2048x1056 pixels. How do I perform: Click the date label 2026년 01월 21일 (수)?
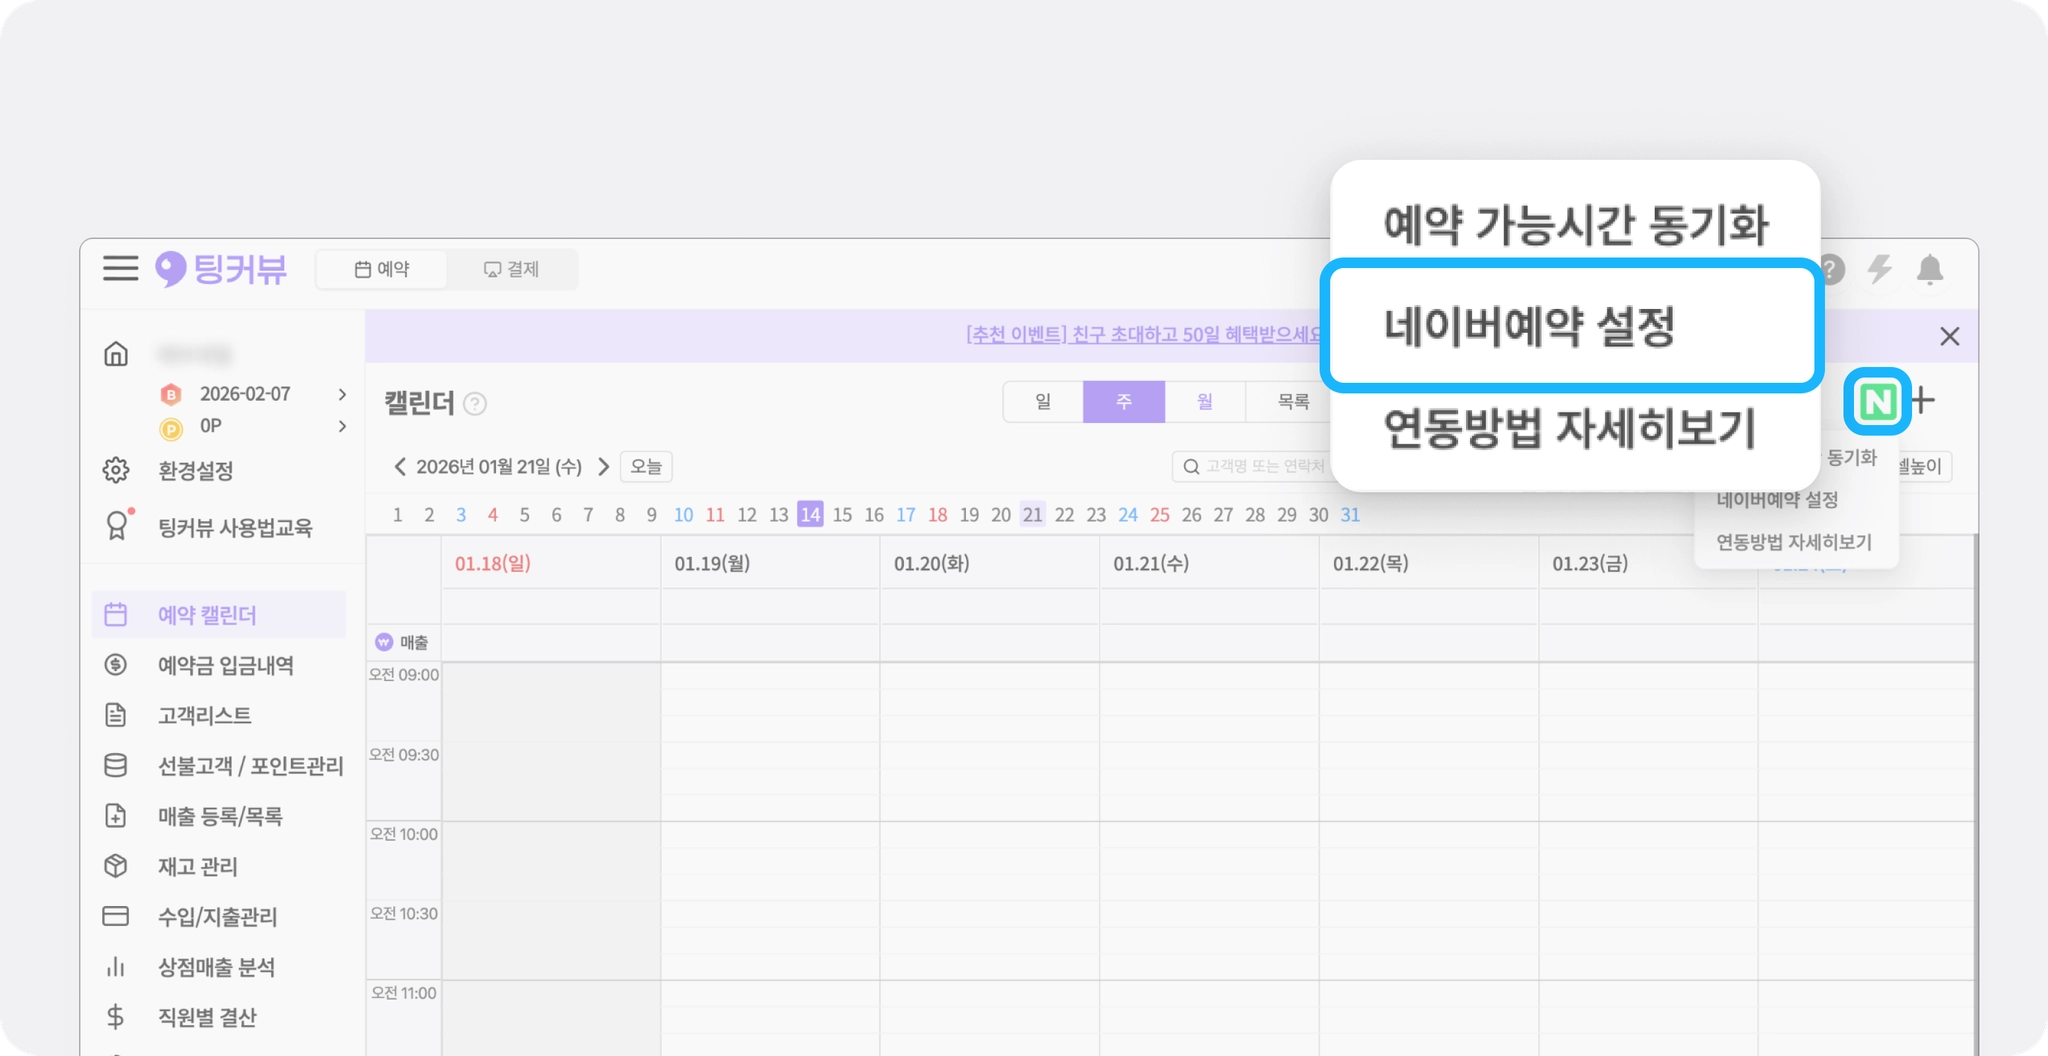(499, 467)
